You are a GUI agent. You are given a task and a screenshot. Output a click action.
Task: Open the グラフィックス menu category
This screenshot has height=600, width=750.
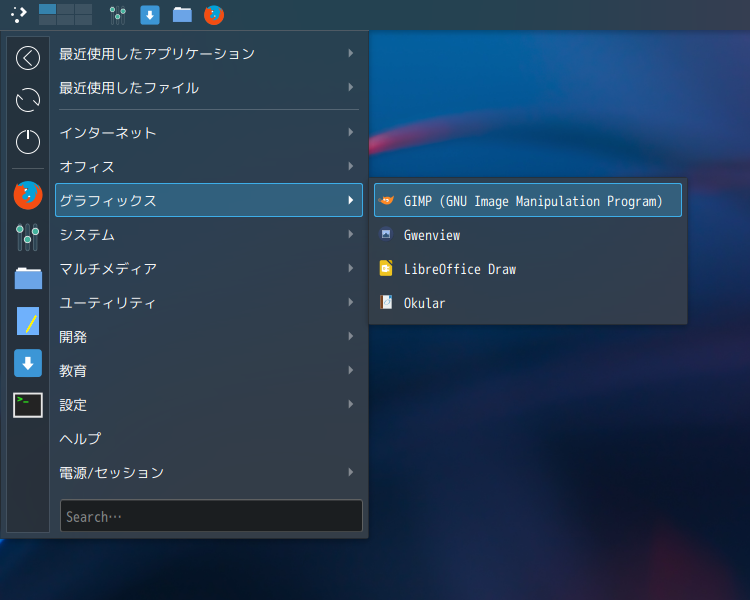click(209, 200)
